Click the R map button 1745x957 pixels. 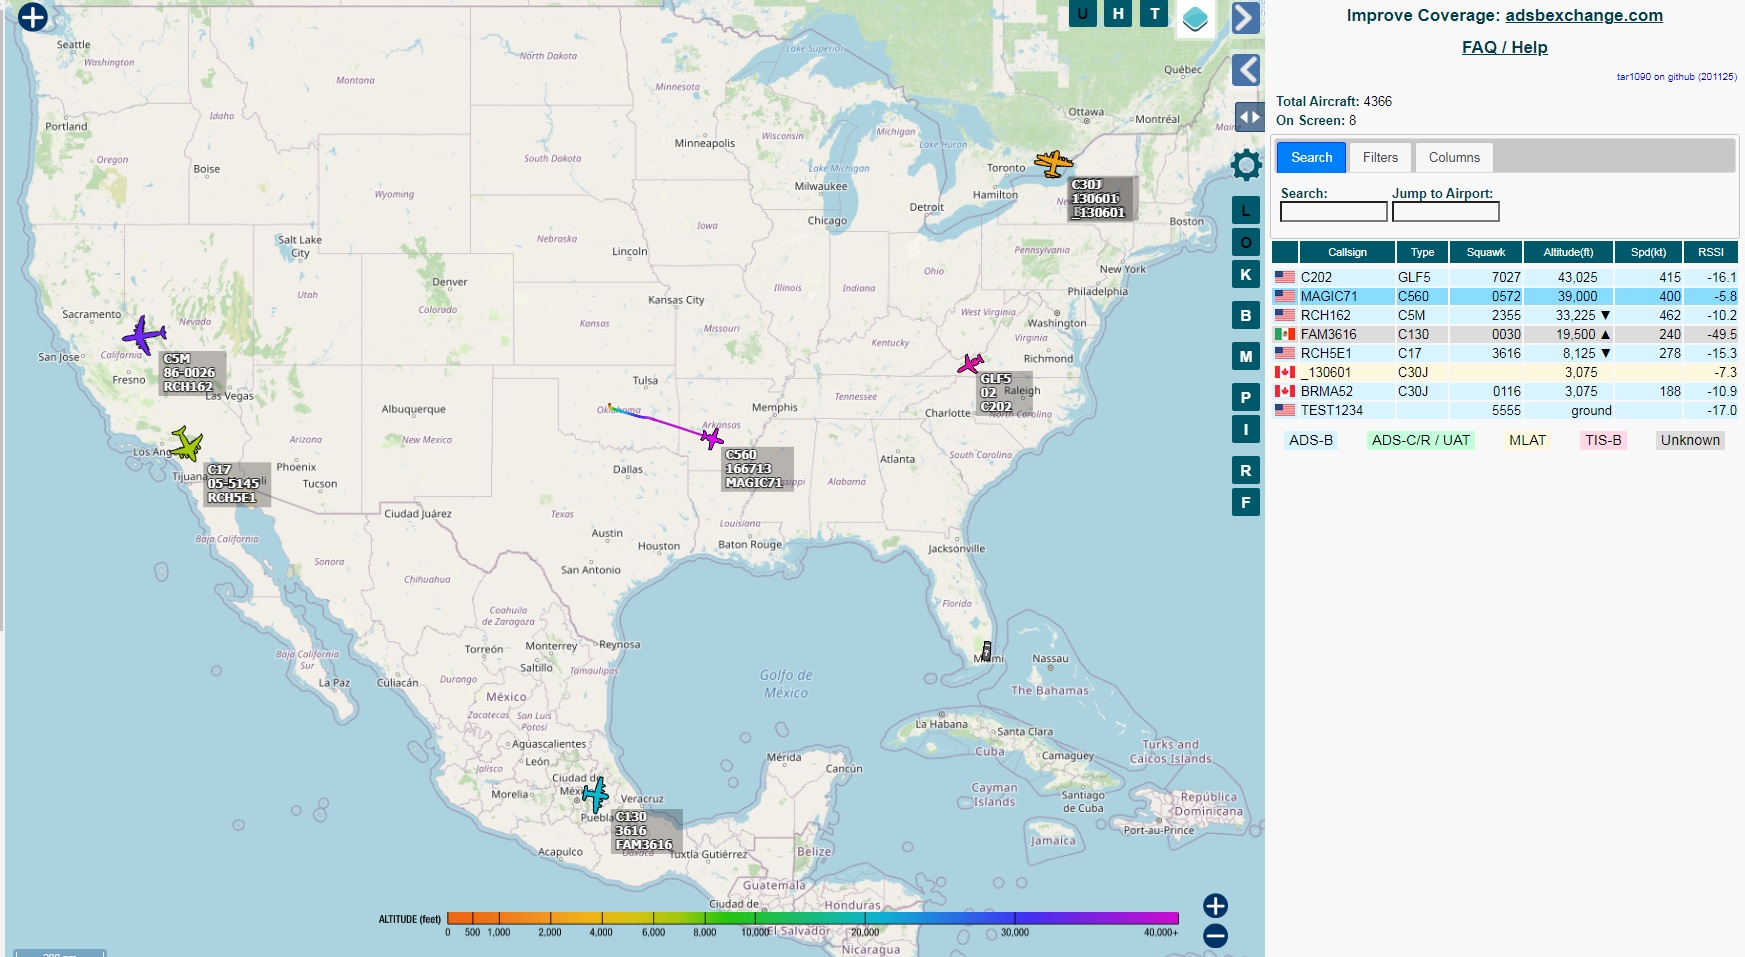(x=1245, y=470)
